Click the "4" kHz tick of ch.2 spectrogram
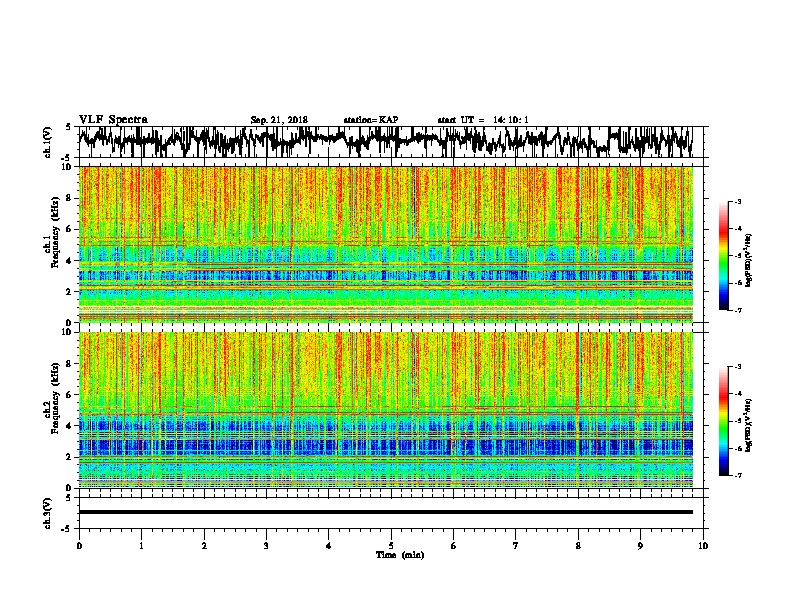The height and width of the screenshot is (612, 792). [70, 426]
